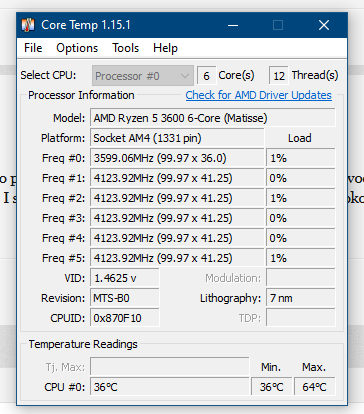Click the Freq #4 load percentage
Image resolution: width=364 pixels, height=414 pixels.
[x=301, y=238]
